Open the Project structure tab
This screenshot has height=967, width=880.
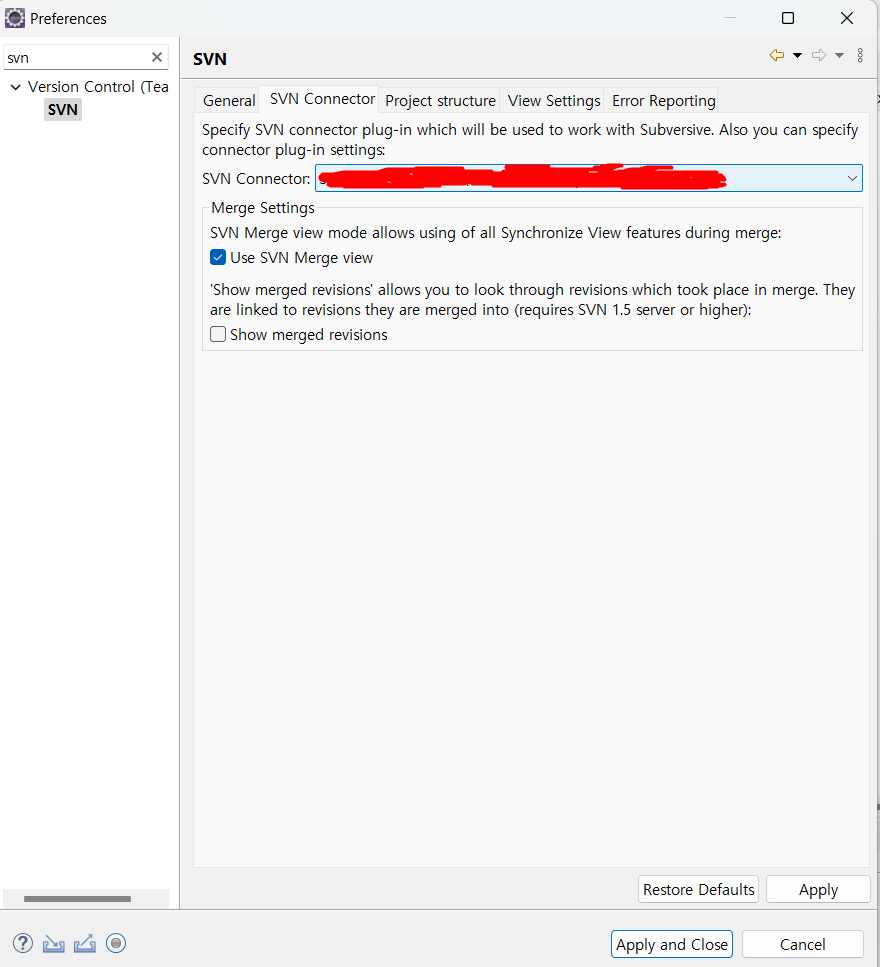coord(440,101)
